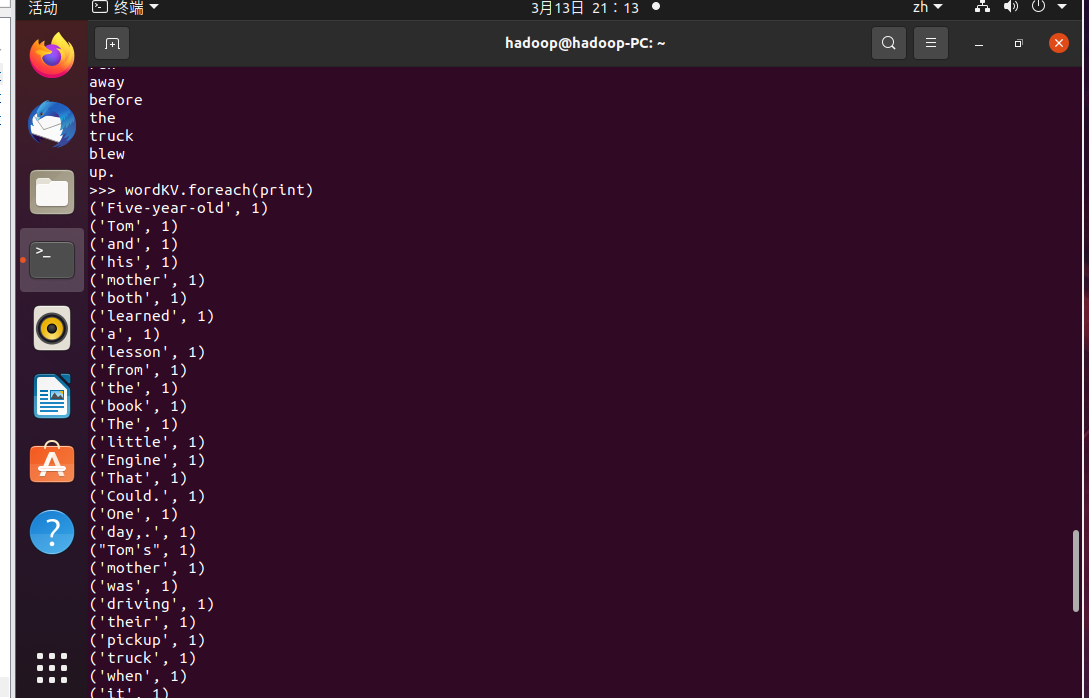The image size is (1089, 698).
Task: Open the terminal hamburger menu
Action: pos(930,43)
